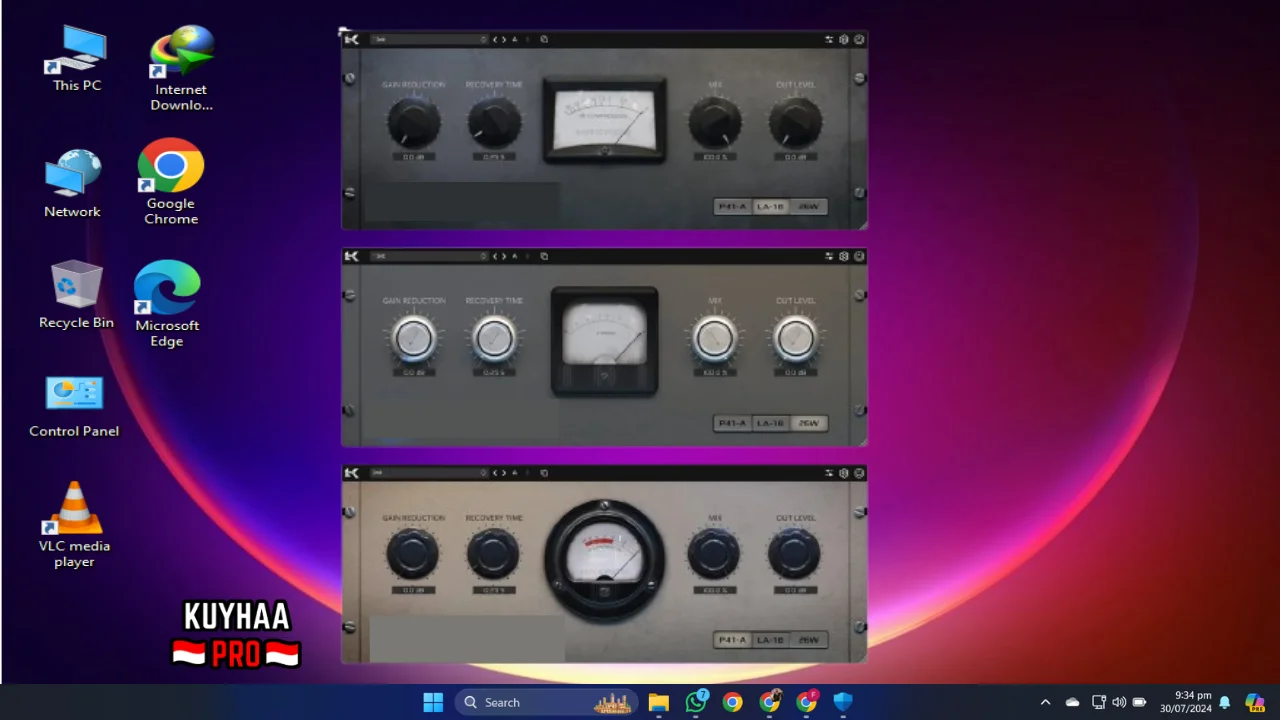Image resolution: width=1280 pixels, height=720 pixels.
Task: Switch to LA-1B model in bottom beige panel
Action: [x=770, y=639]
